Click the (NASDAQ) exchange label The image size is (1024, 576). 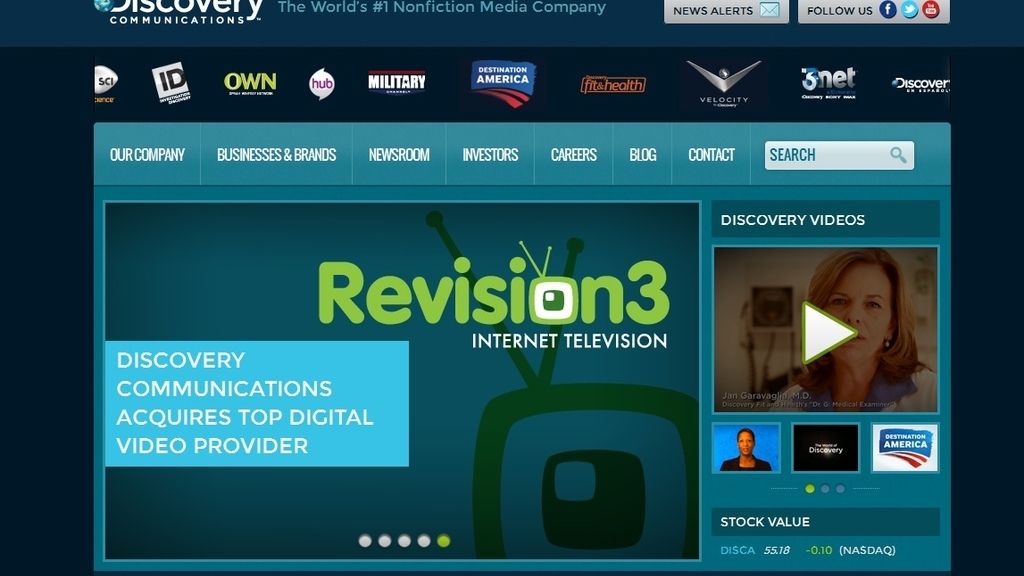tap(867, 551)
